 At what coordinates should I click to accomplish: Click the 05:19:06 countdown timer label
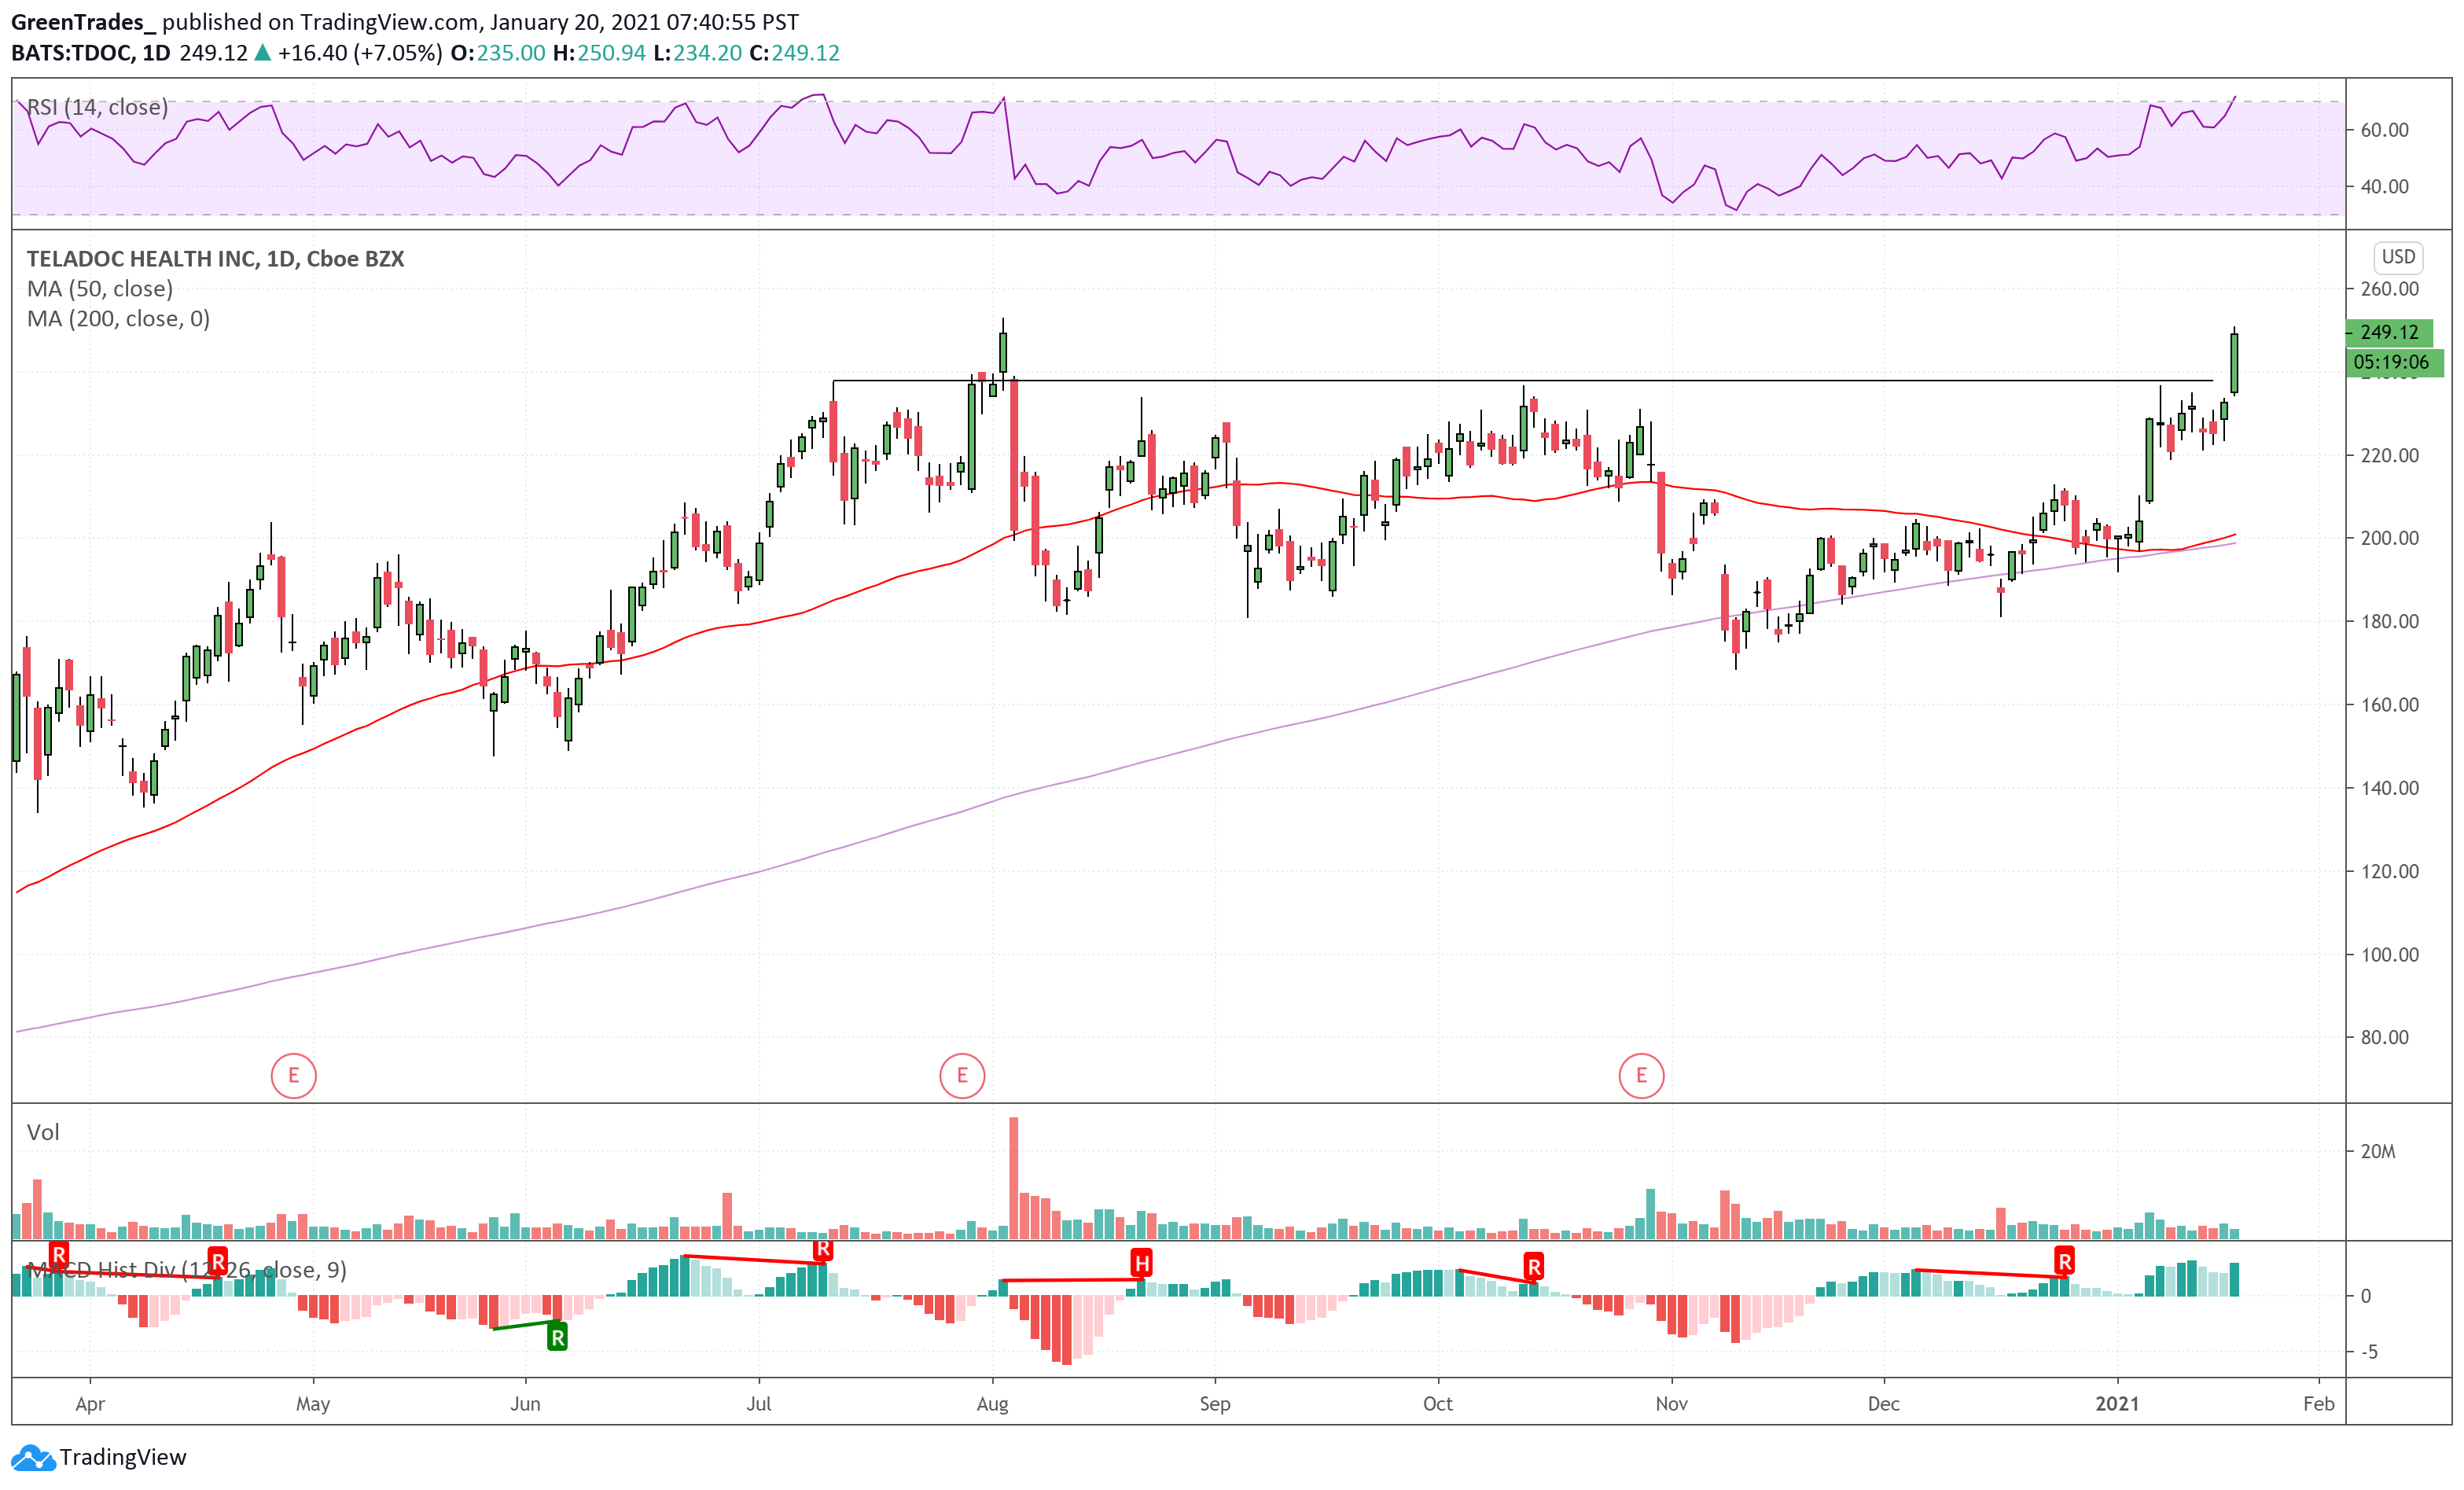pyautogui.click(x=2394, y=362)
